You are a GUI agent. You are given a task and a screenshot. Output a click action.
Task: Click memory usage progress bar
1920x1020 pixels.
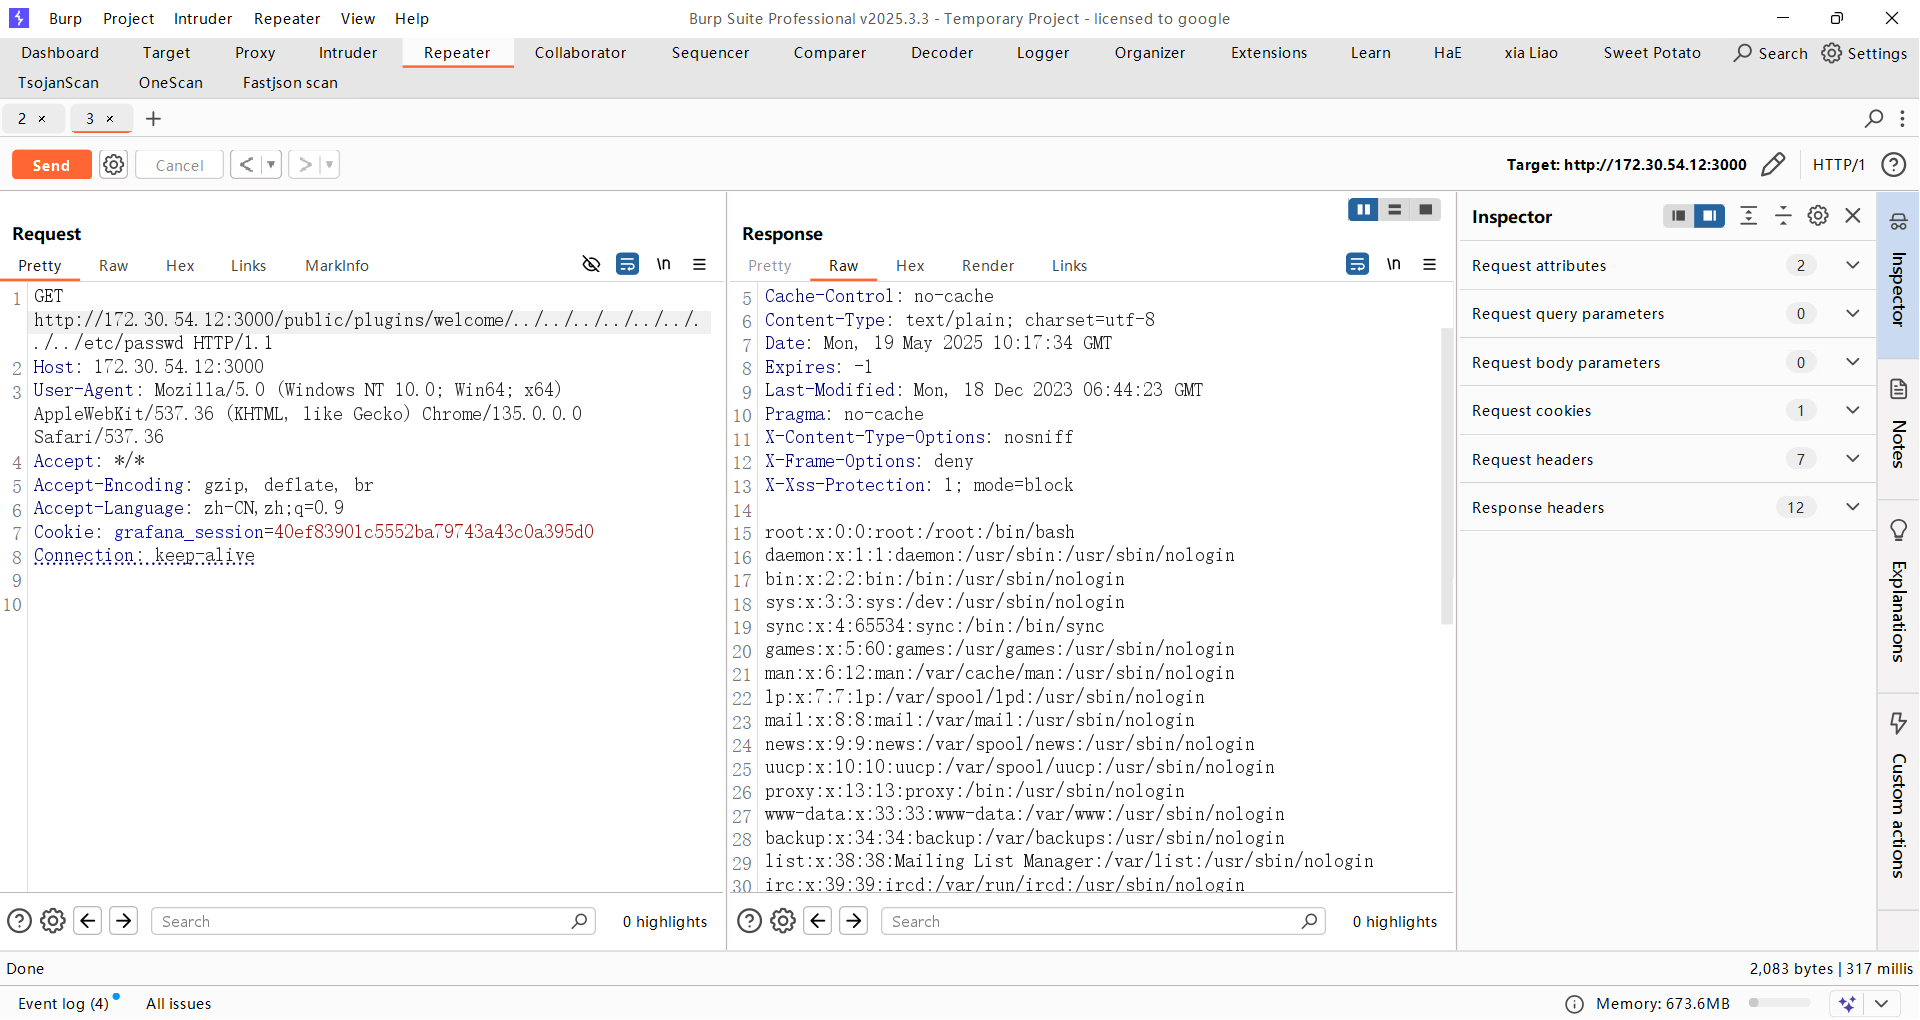coord(1779,1003)
